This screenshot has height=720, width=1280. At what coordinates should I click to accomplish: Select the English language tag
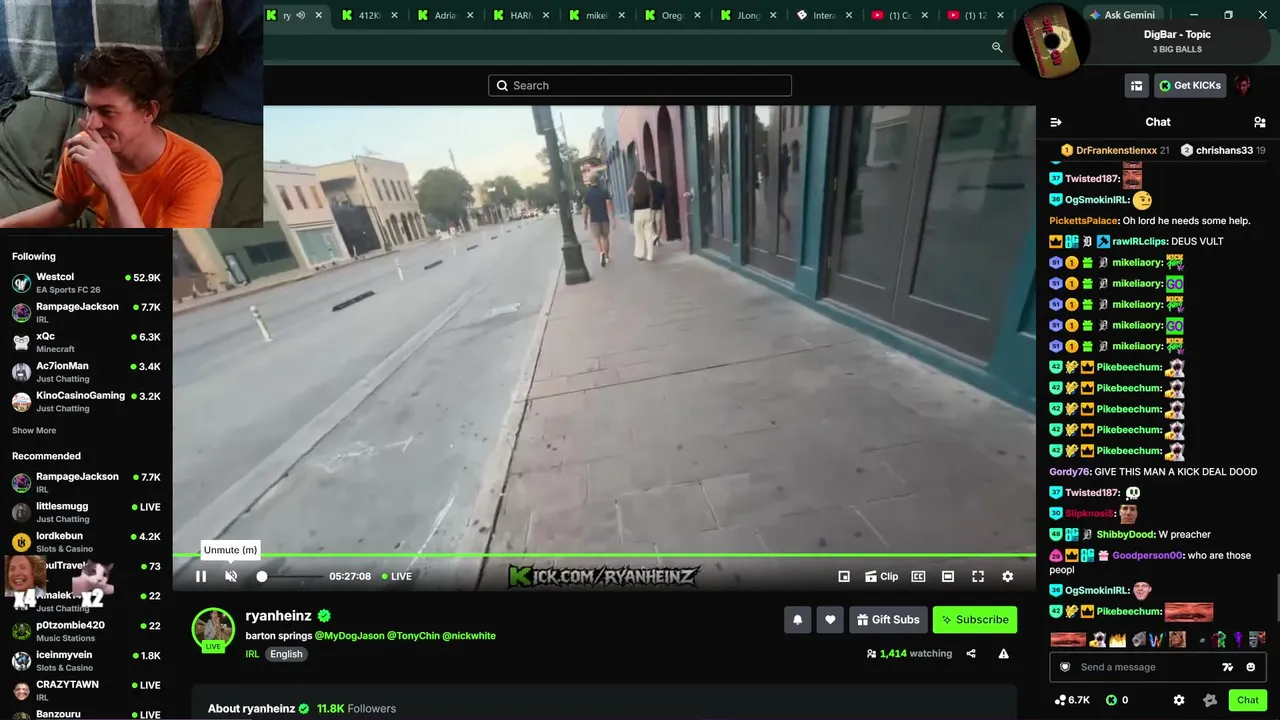[286, 654]
